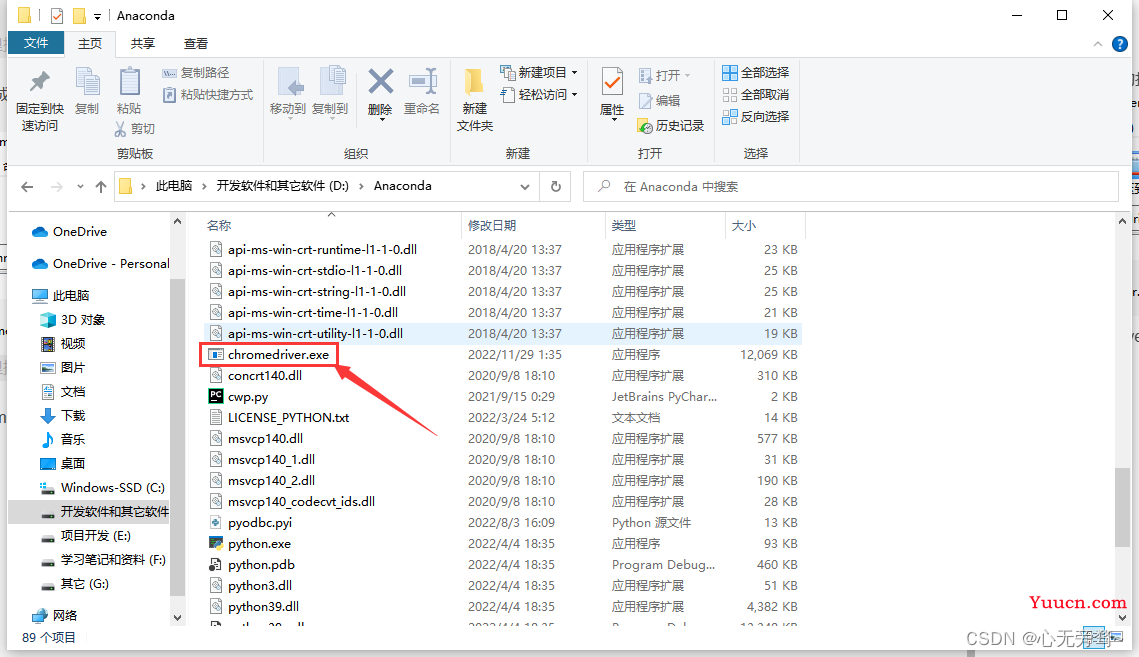
Task: Click the Copy icon in the clipboard group
Action: click(x=88, y=82)
